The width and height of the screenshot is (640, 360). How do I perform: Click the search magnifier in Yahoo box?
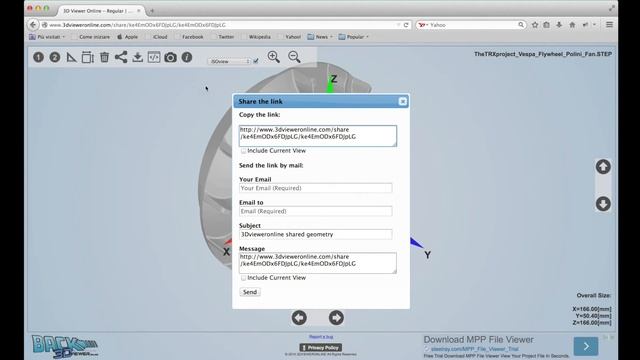tap(521, 25)
